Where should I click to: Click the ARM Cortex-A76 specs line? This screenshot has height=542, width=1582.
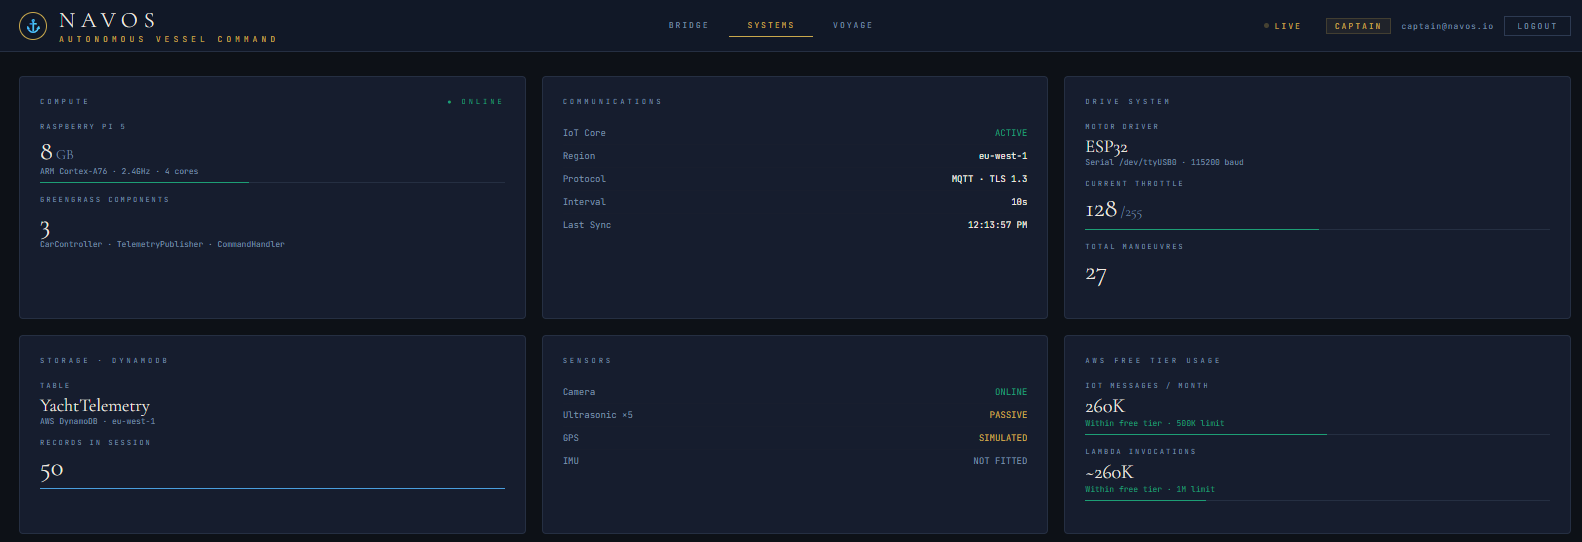coord(119,172)
